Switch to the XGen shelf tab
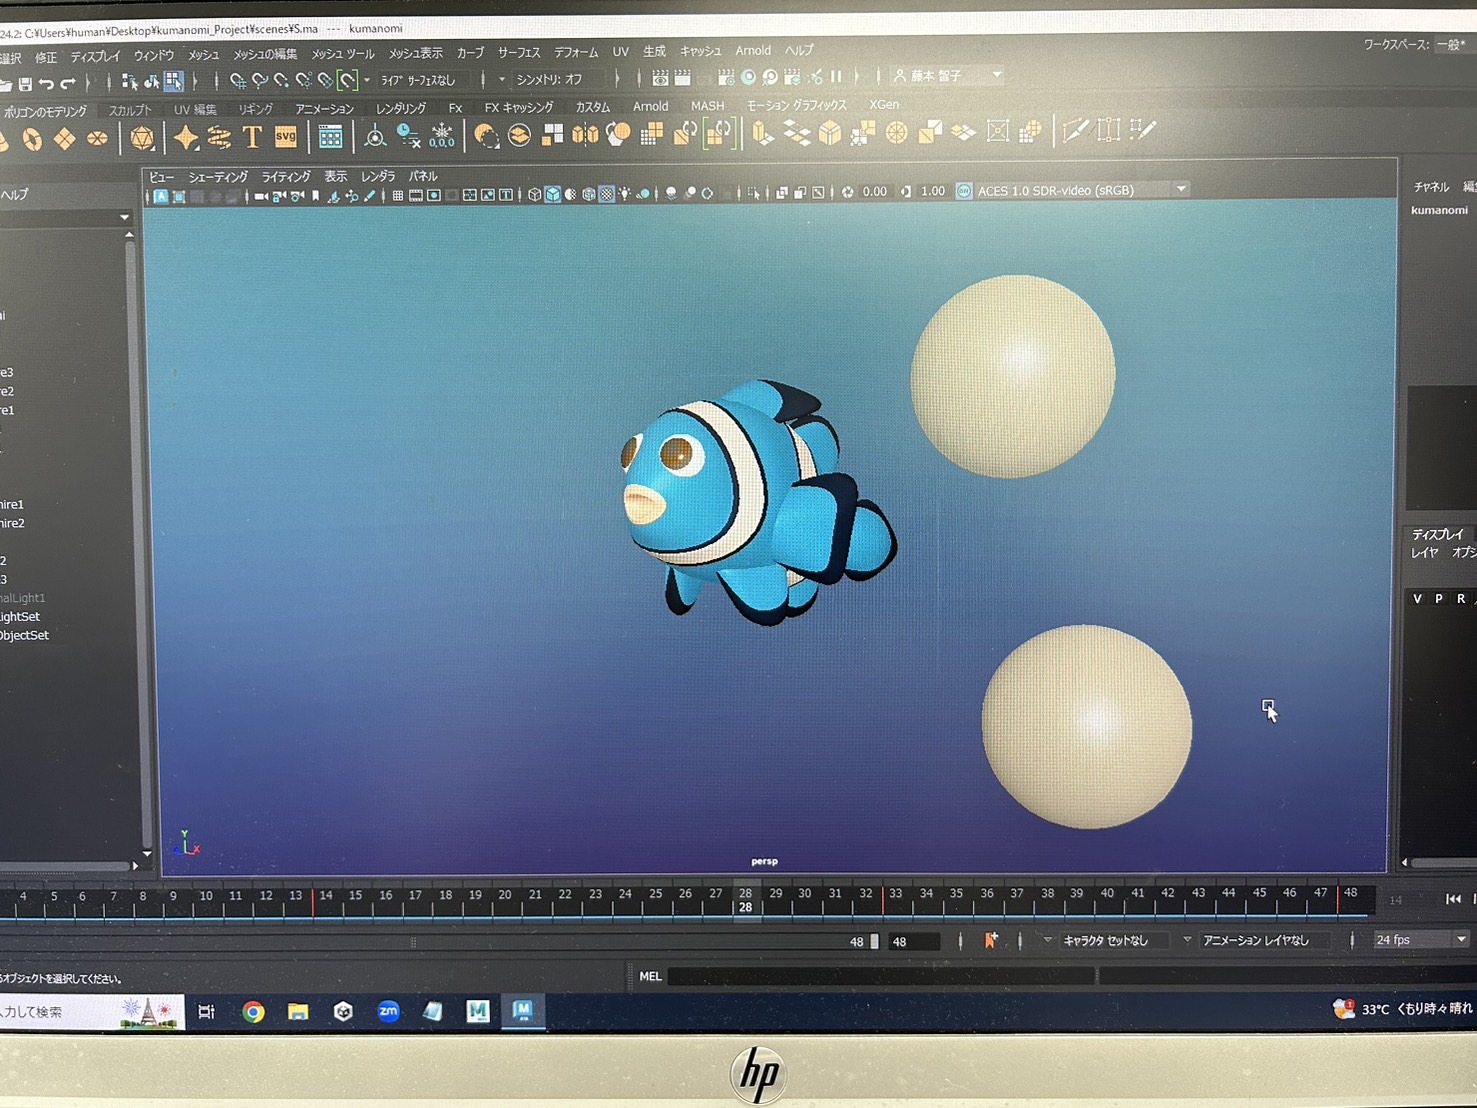The width and height of the screenshot is (1477, 1108). [884, 104]
